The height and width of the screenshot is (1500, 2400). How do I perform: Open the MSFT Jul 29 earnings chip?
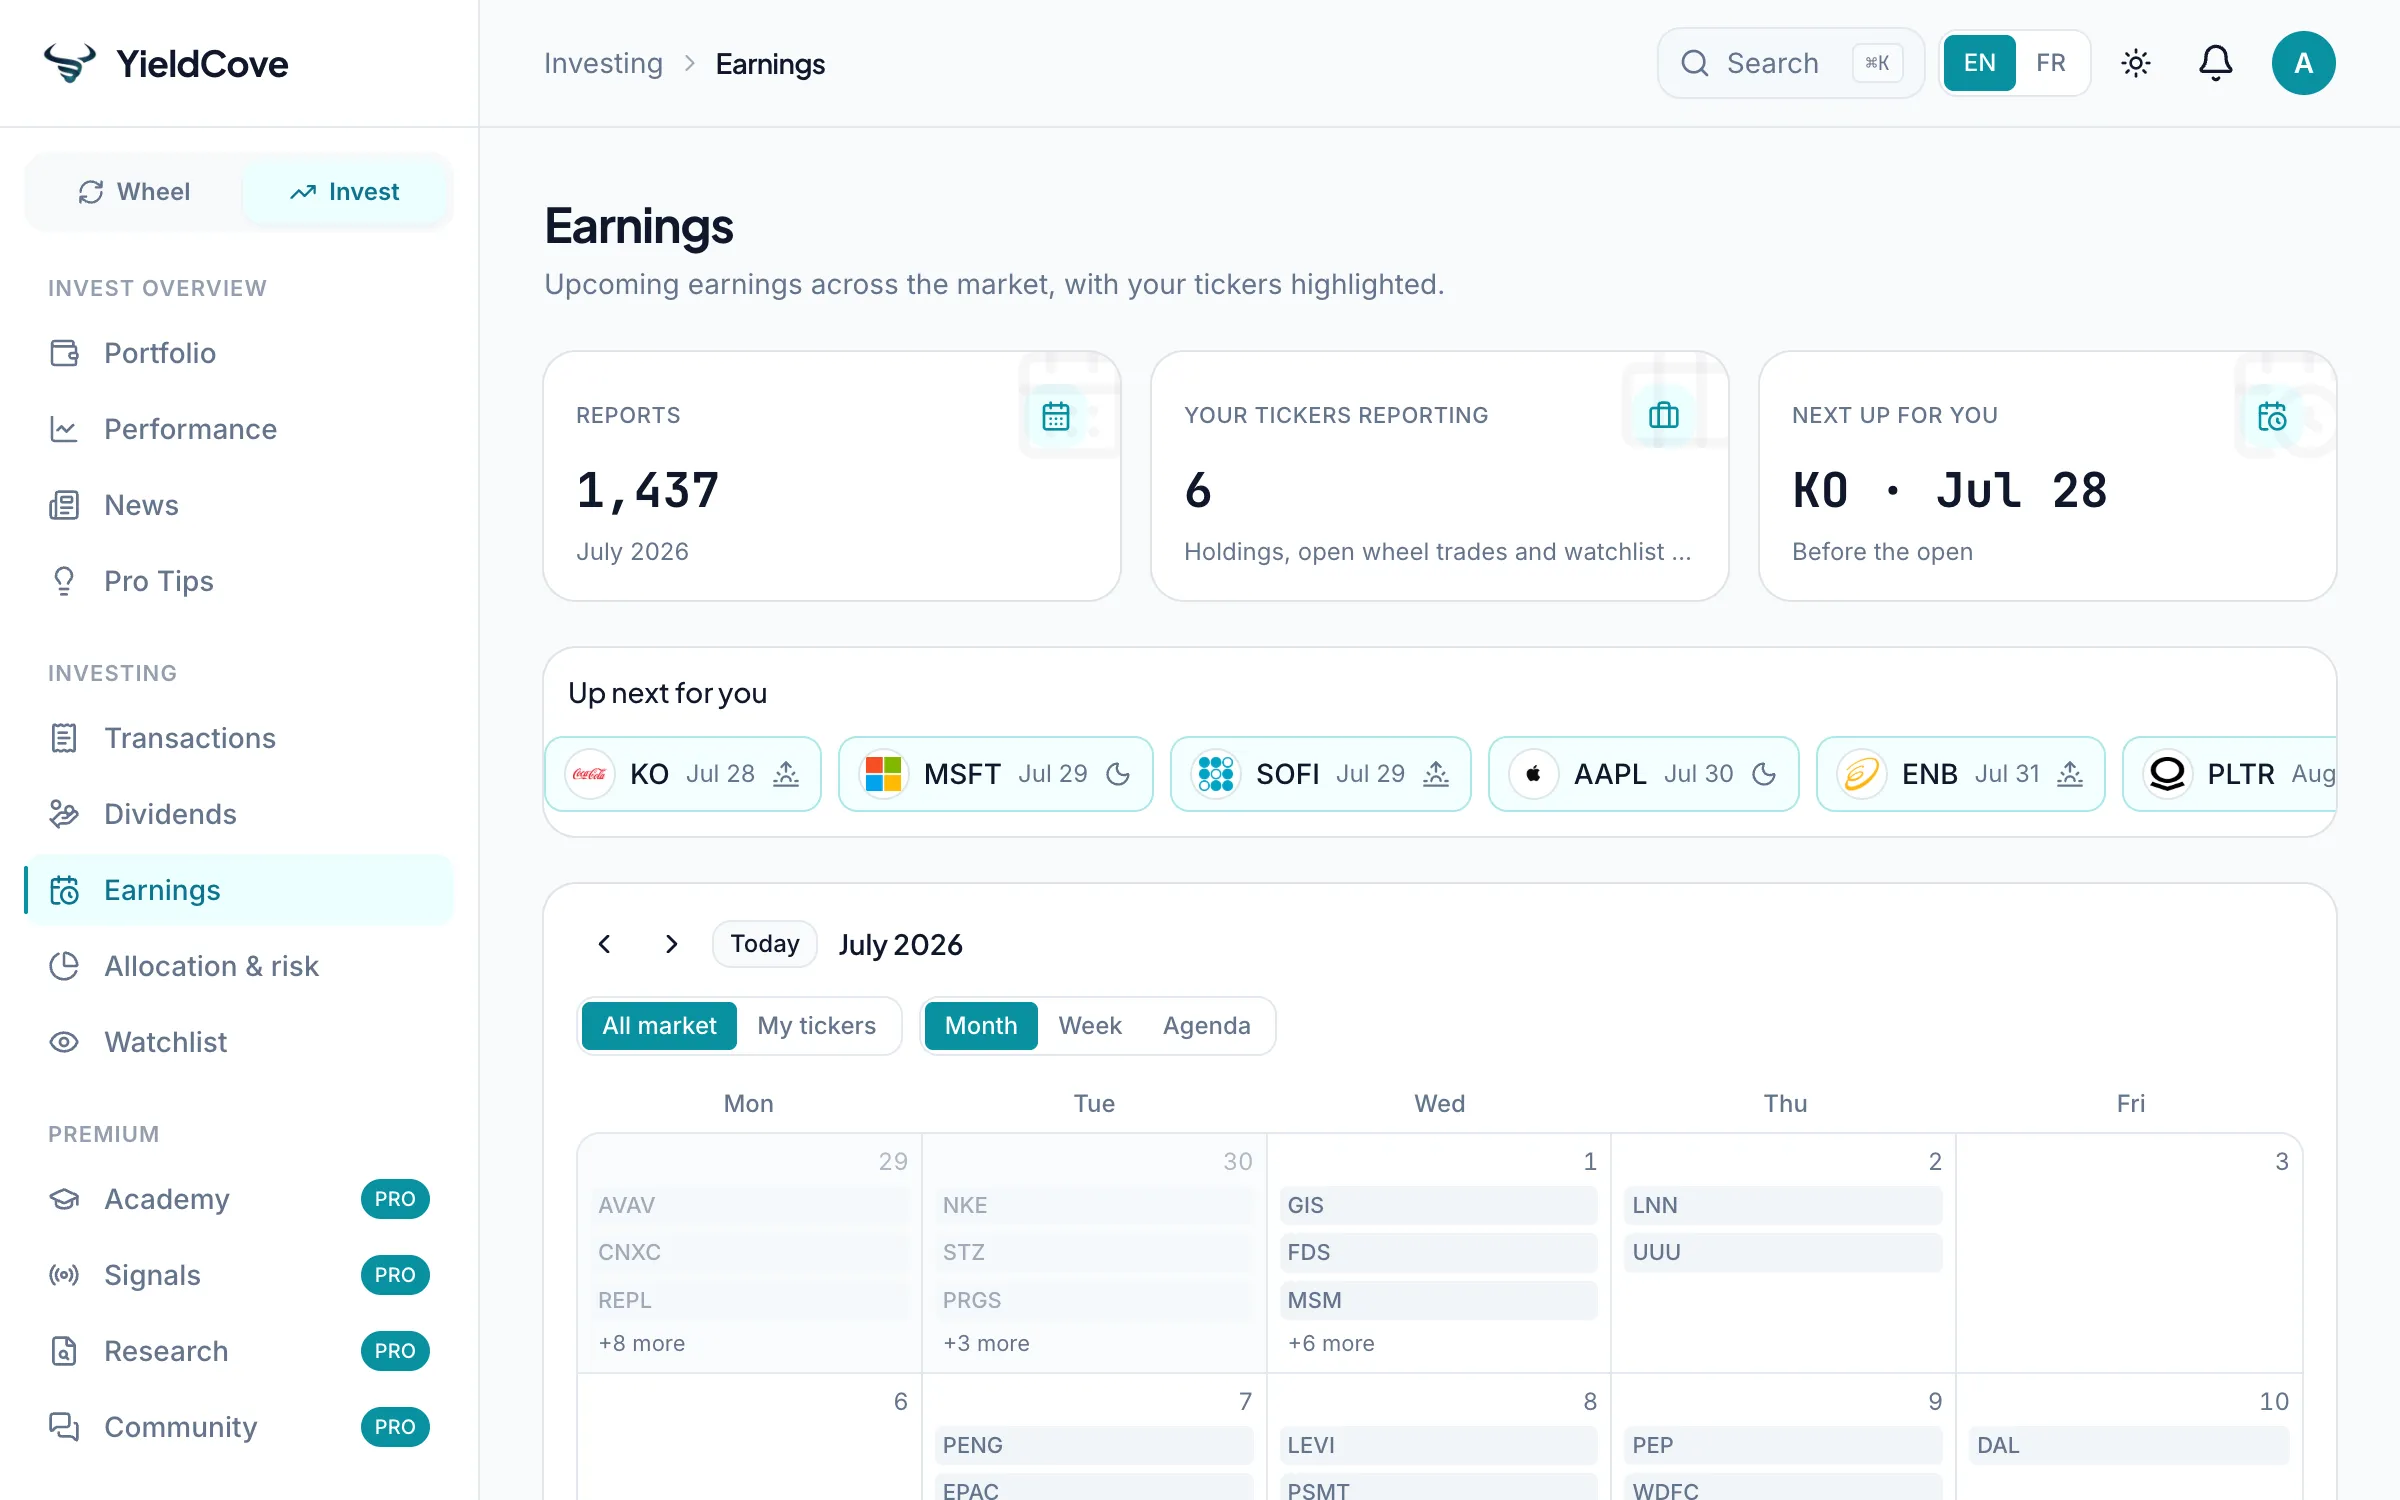point(995,774)
